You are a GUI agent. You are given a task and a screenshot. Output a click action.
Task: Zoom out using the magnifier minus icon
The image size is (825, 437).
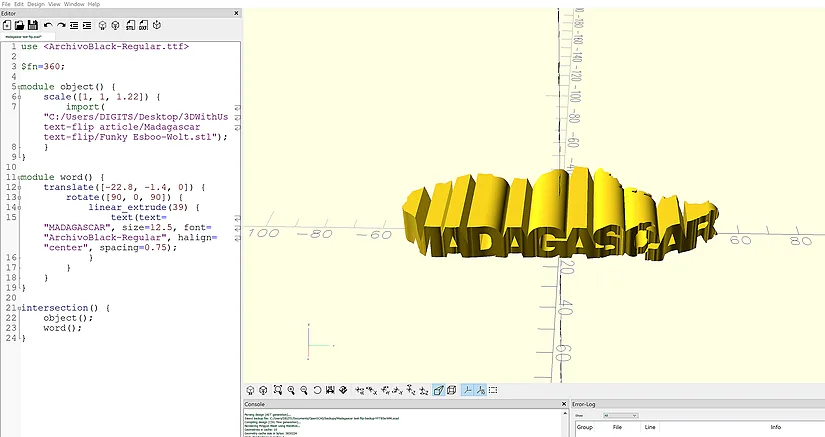click(304, 390)
